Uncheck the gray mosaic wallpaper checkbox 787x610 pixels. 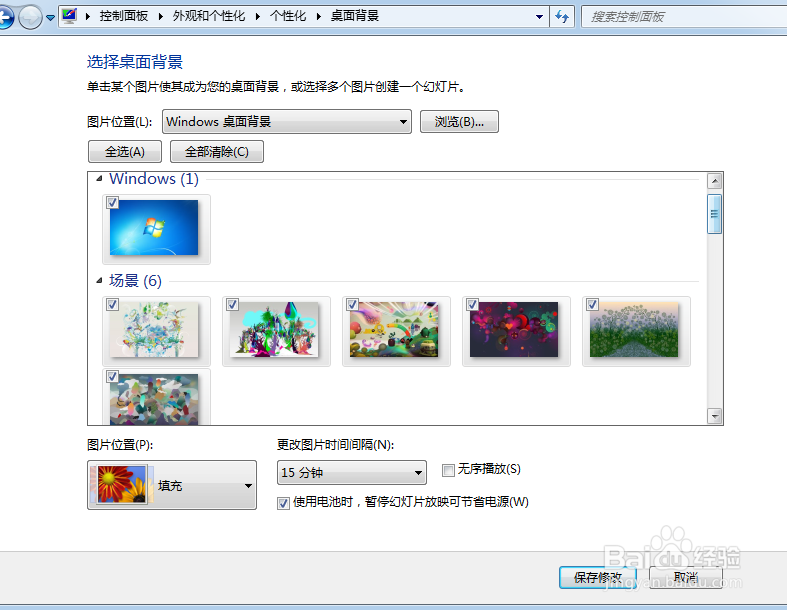pos(112,377)
